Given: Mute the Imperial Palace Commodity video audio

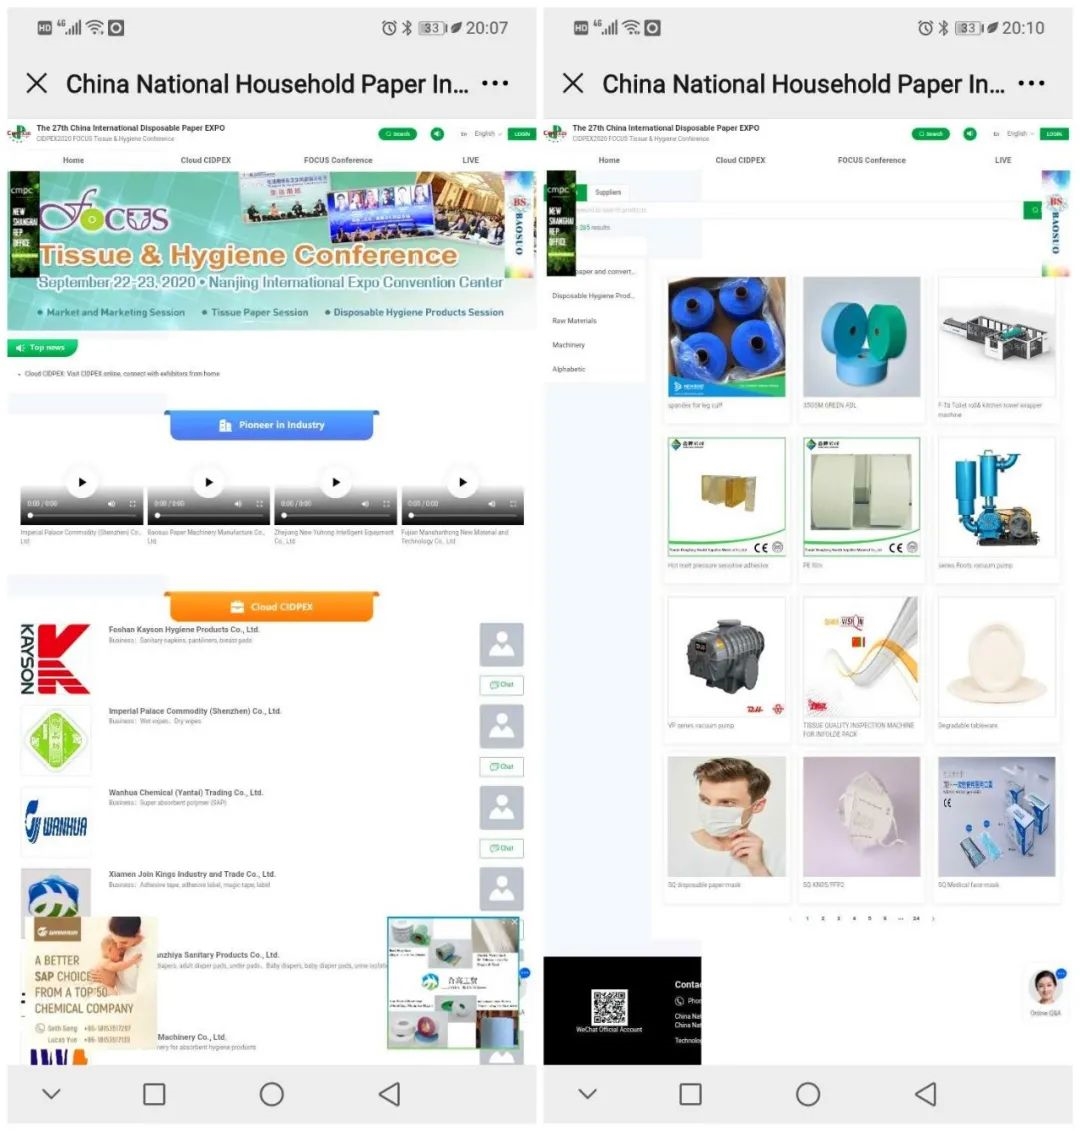Looking at the screenshot, I should 111,503.
